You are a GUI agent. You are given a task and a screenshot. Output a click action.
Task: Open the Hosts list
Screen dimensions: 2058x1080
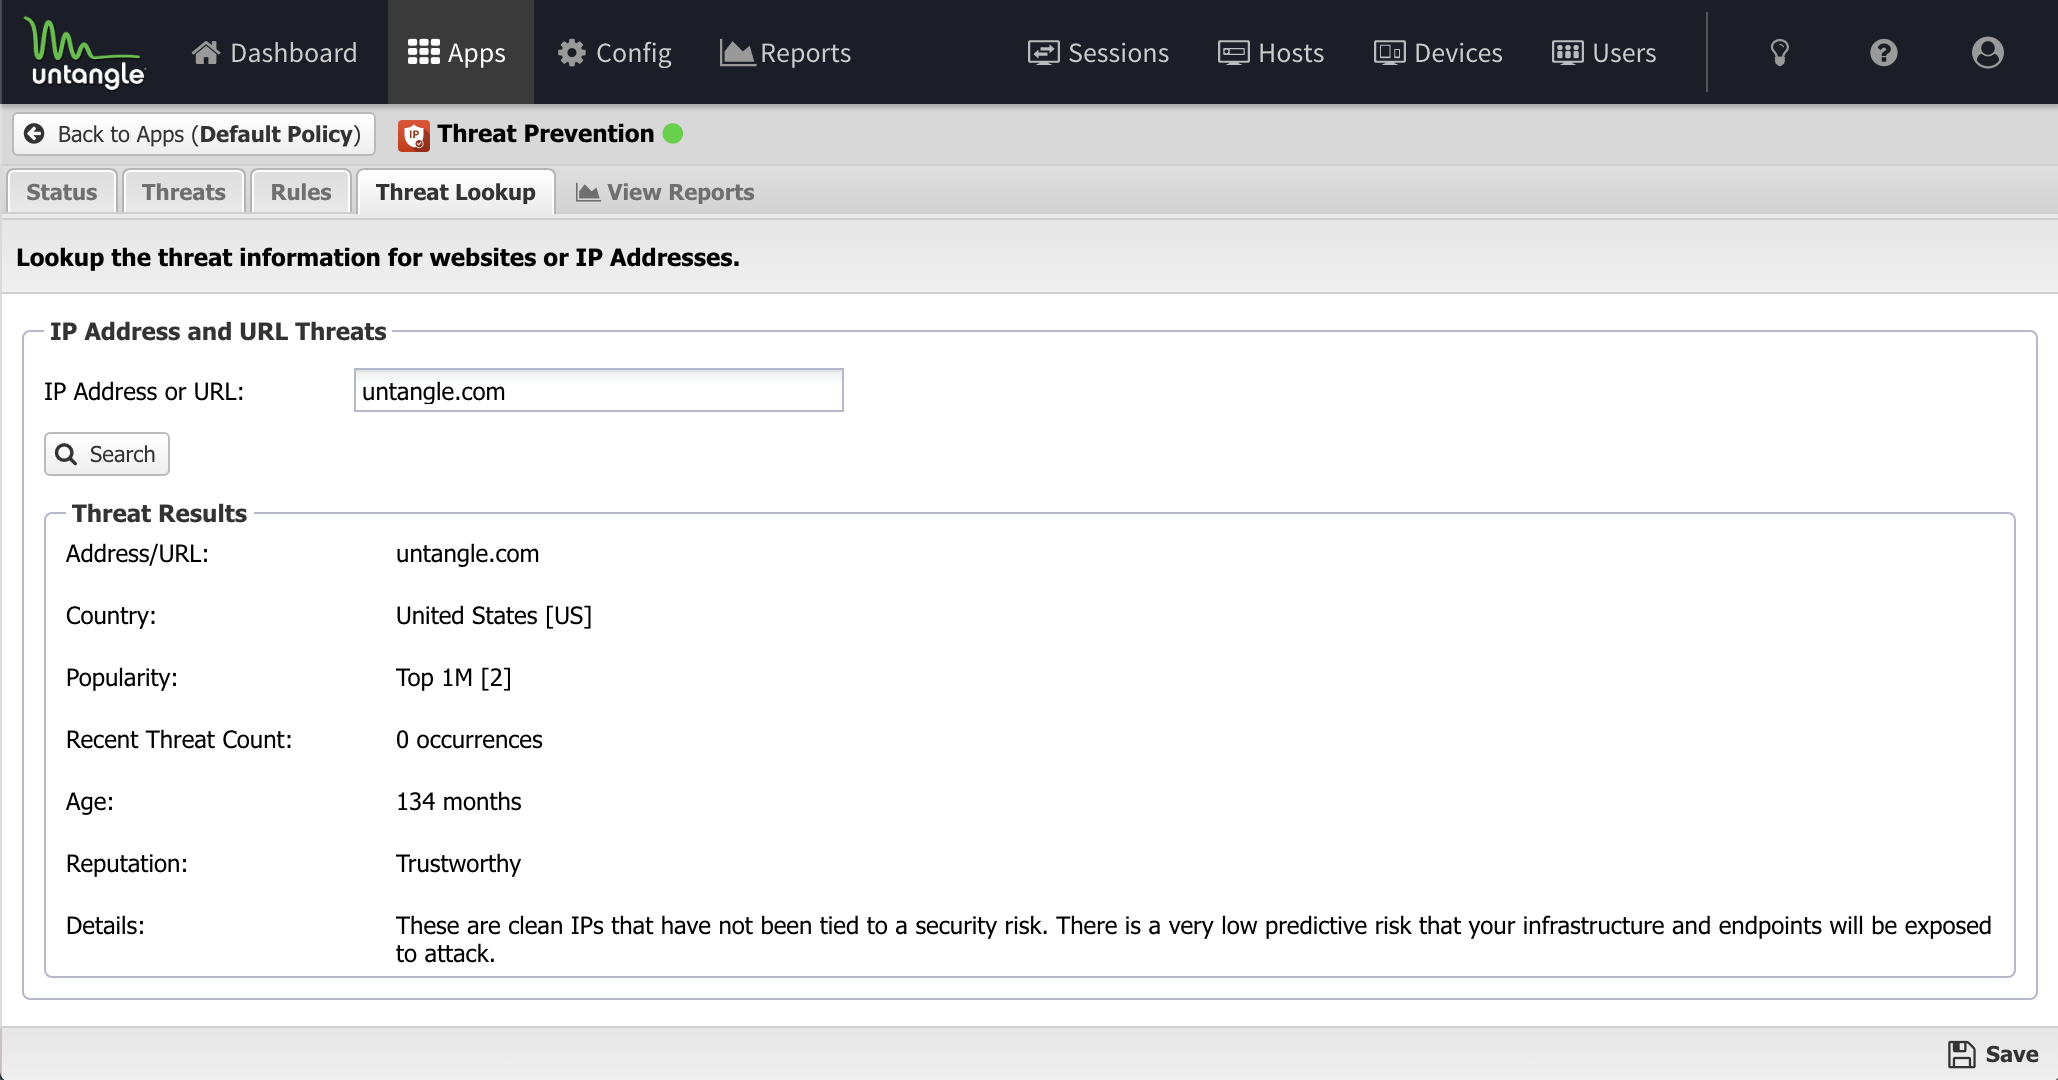pyautogui.click(x=1271, y=52)
